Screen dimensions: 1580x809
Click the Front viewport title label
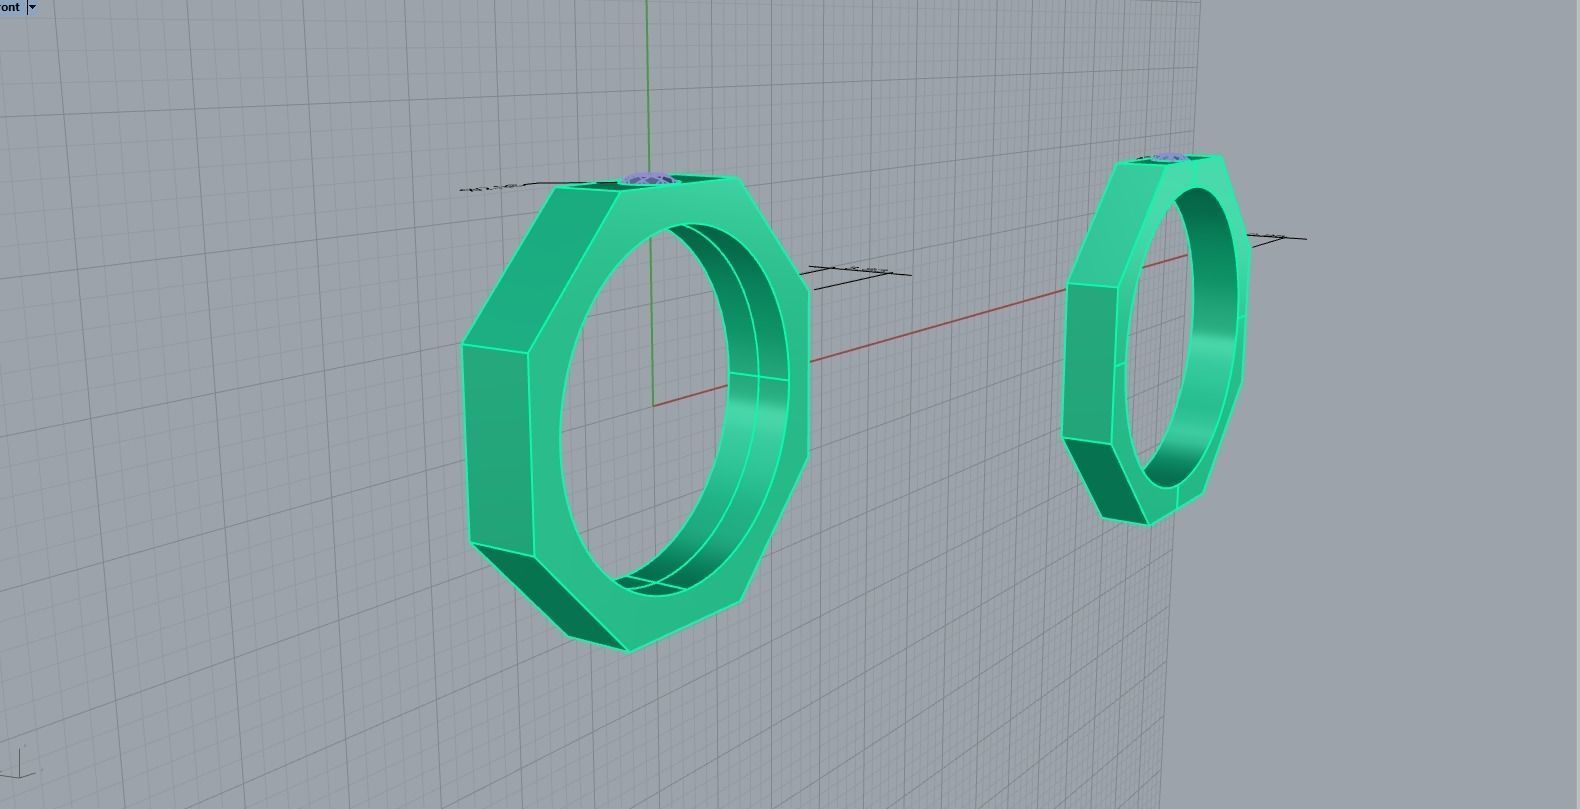(x=10, y=6)
